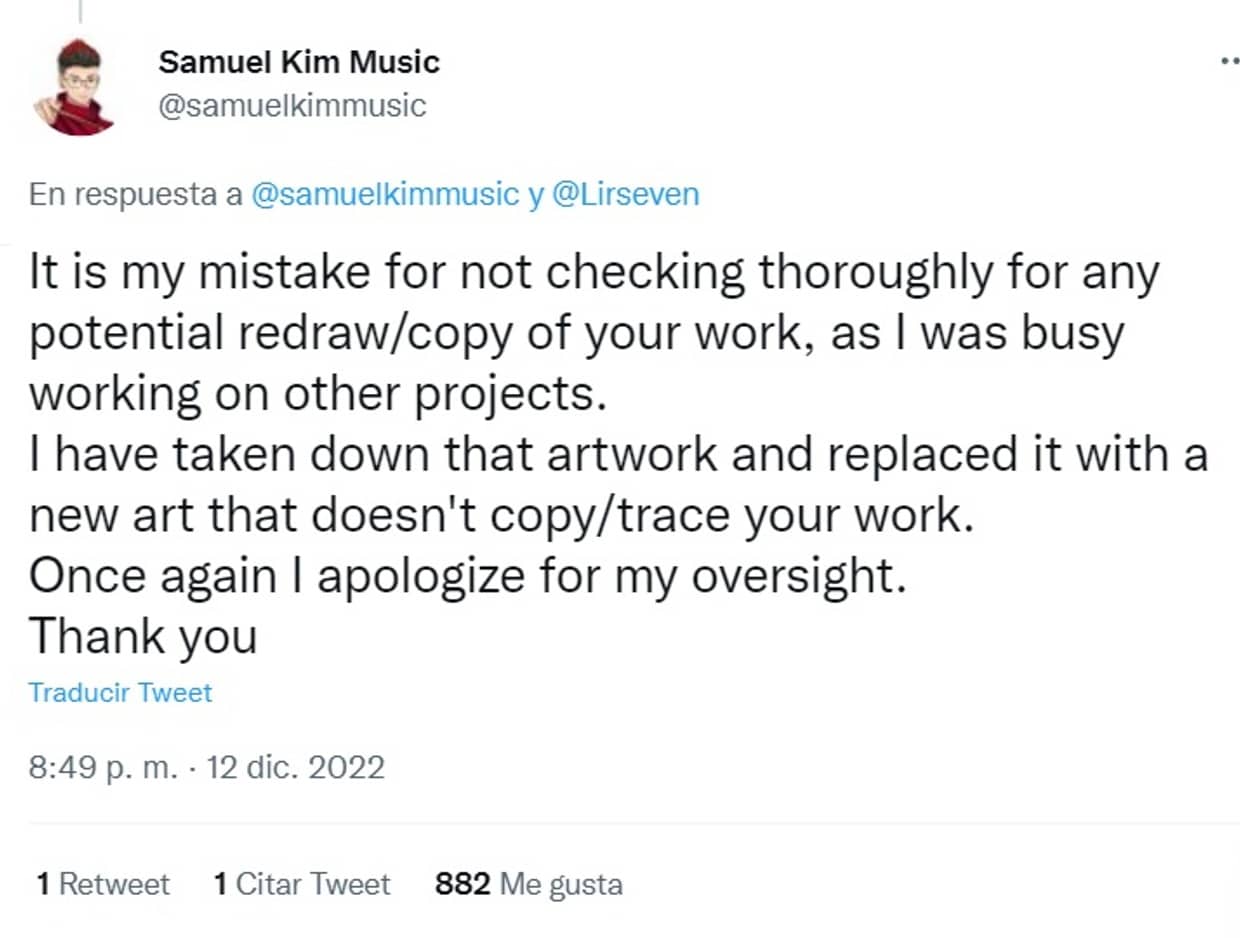The image size is (1240, 938).
Task: Click the 12 dic. 2022 date
Action: (295, 767)
